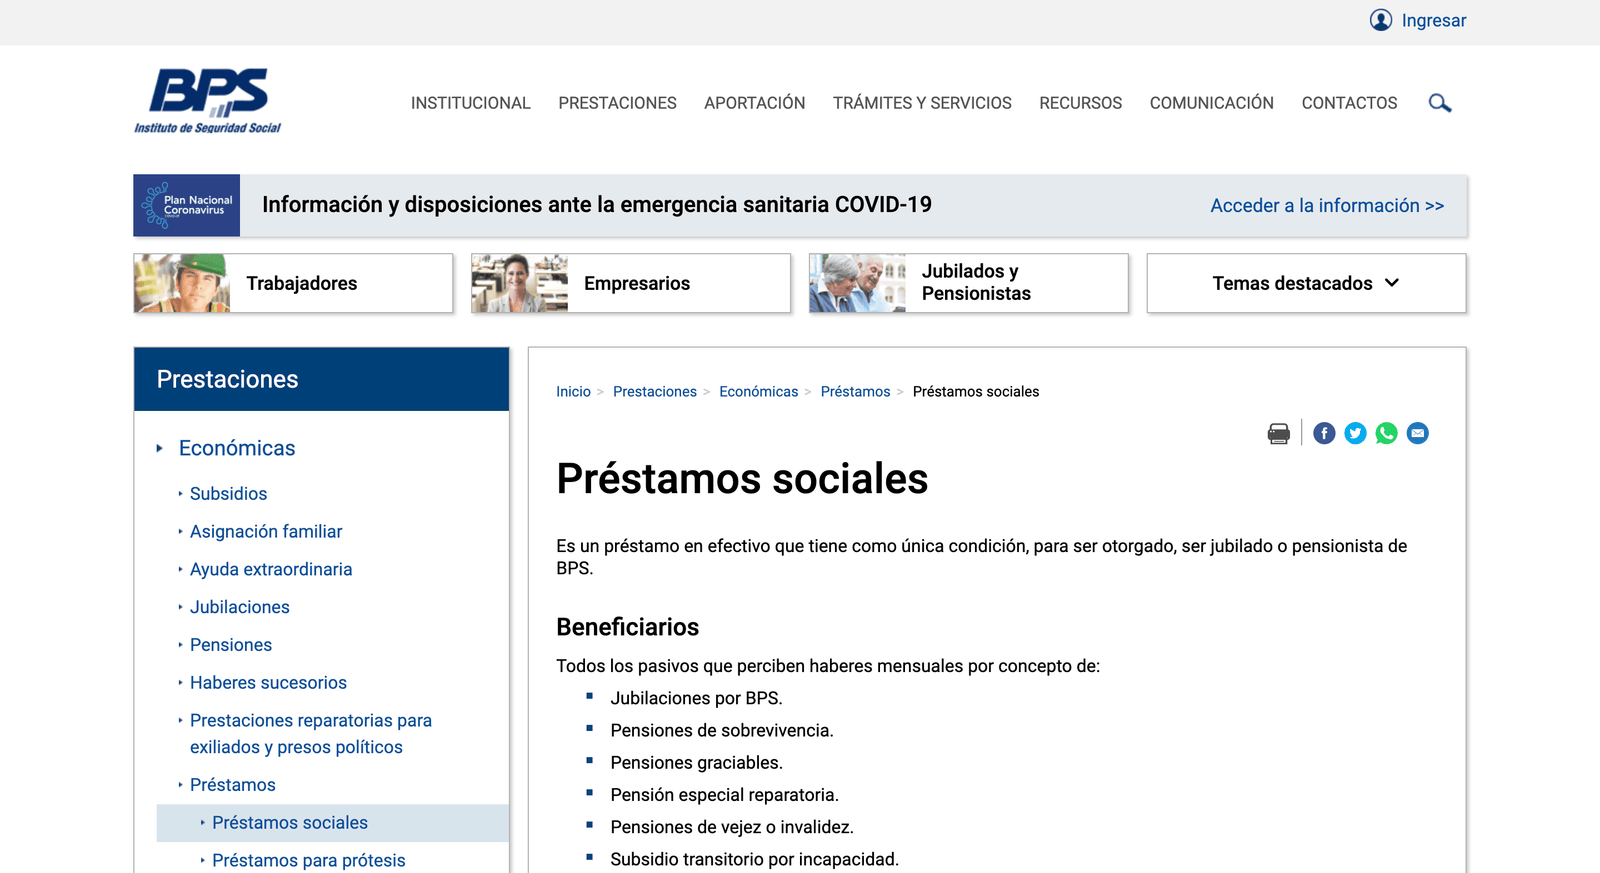
Task: Click the user account icon beside Ingresar
Action: tap(1381, 20)
